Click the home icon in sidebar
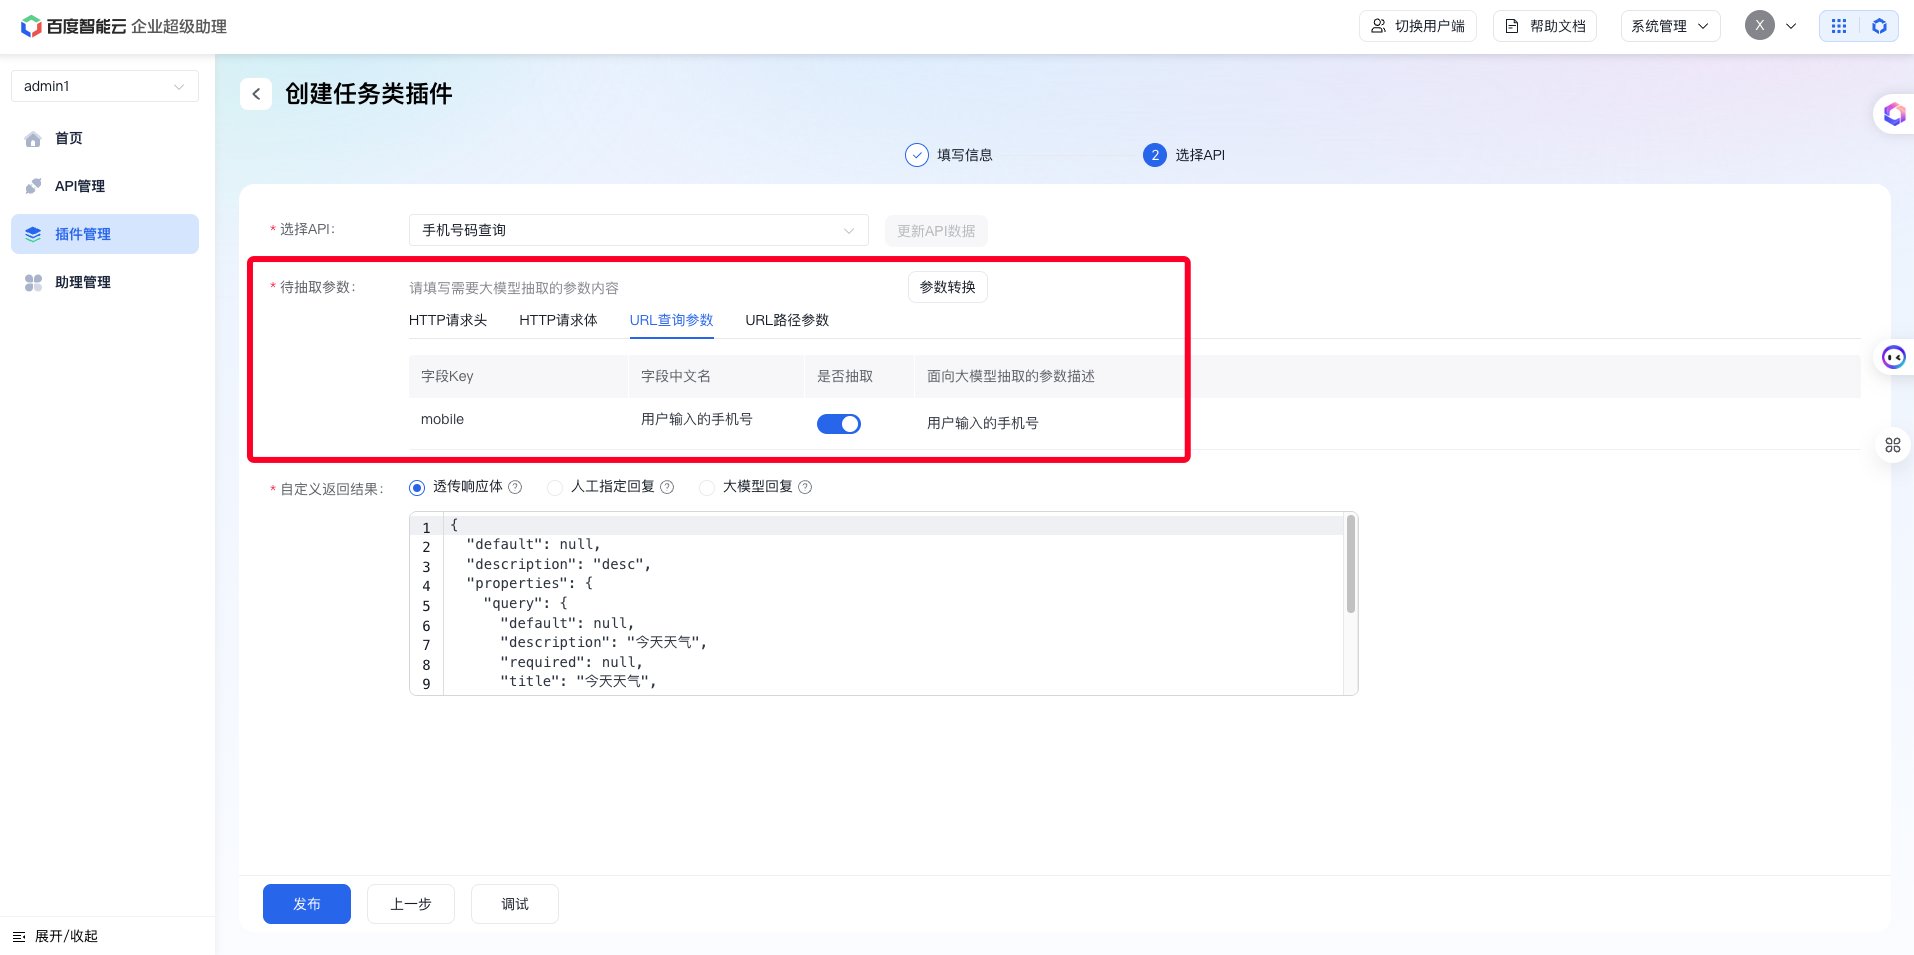The width and height of the screenshot is (1914, 955). click(33, 139)
